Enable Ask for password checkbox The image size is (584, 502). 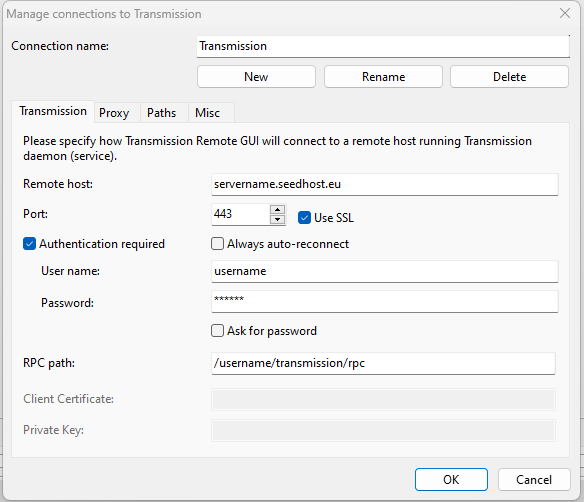[x=218, y=331]
